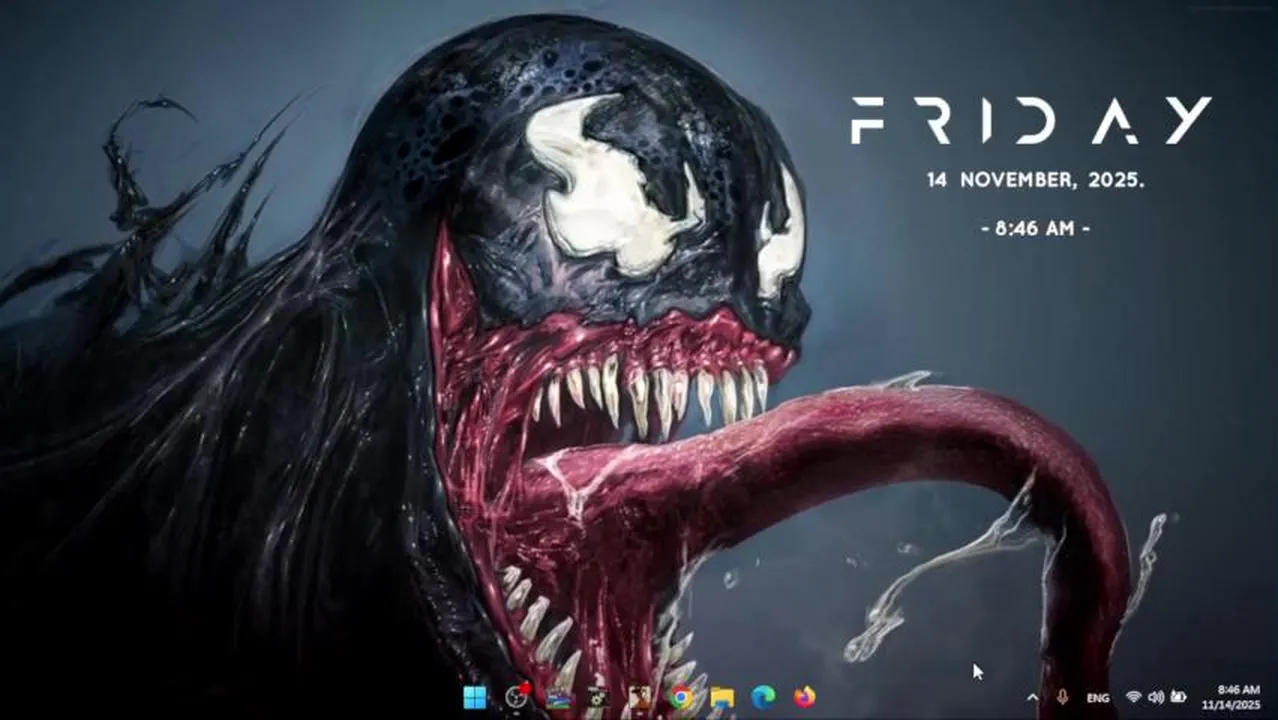Click the microphone tray icon
The image size is (1278, 720).
(1062, 697)
